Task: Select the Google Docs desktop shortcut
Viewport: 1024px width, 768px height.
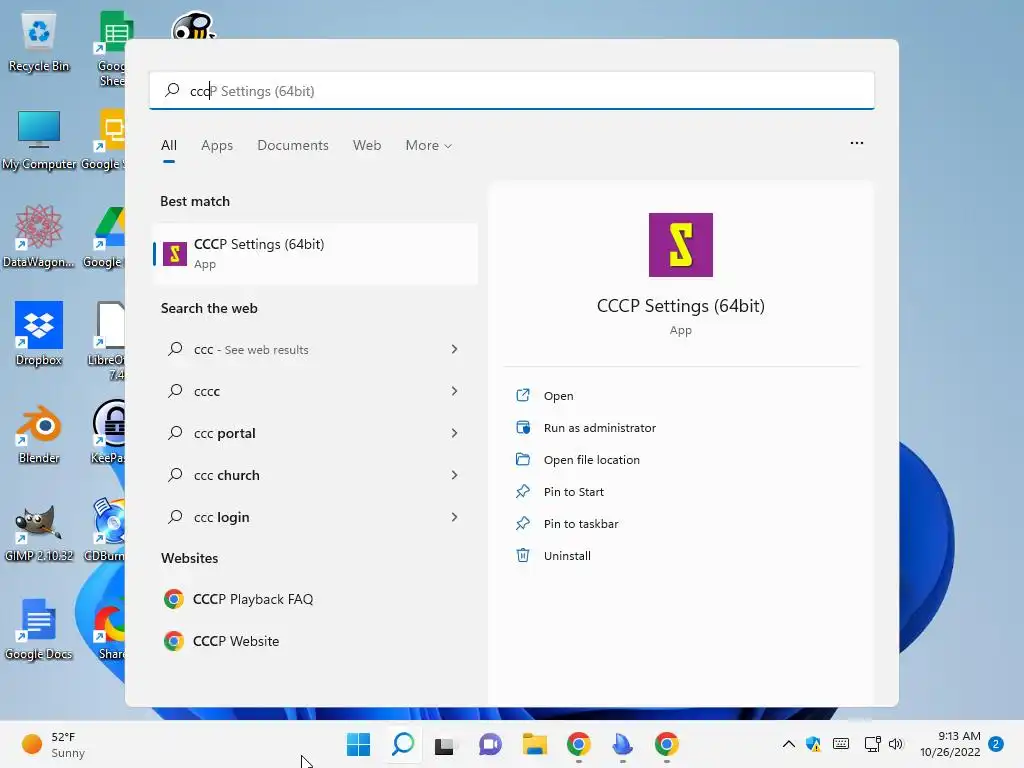Action: (39, 630)
